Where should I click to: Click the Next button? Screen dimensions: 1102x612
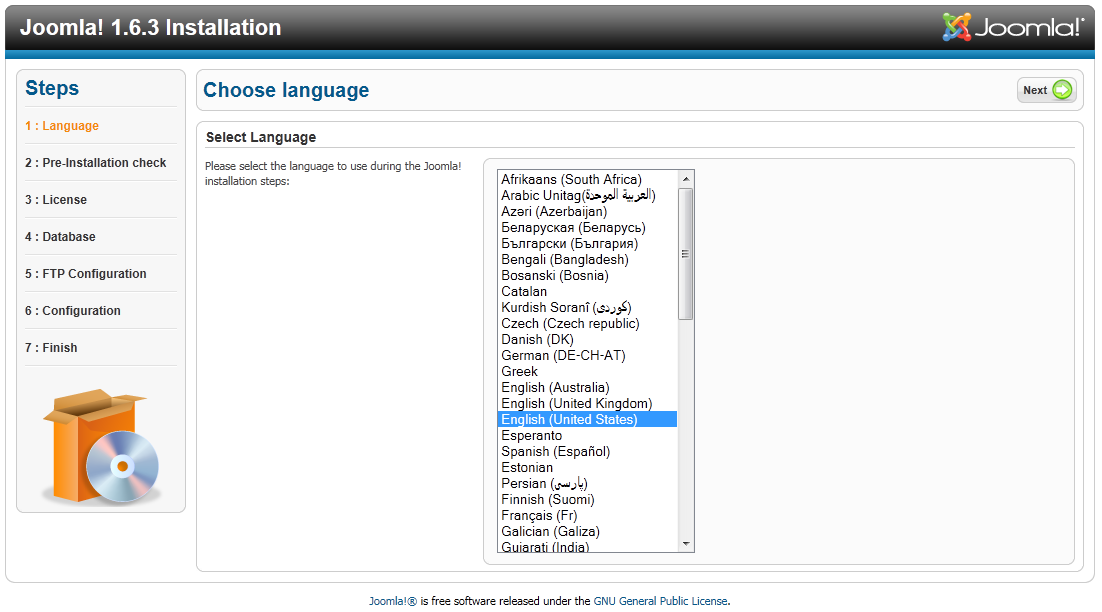click(x=1046, y=90)
